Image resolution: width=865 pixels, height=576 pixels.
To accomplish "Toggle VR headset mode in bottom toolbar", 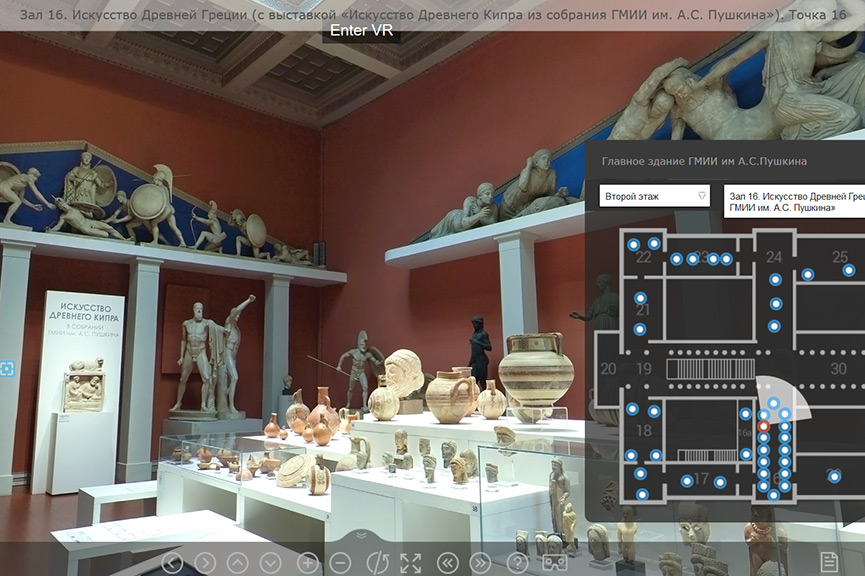I will click(553, 563).
